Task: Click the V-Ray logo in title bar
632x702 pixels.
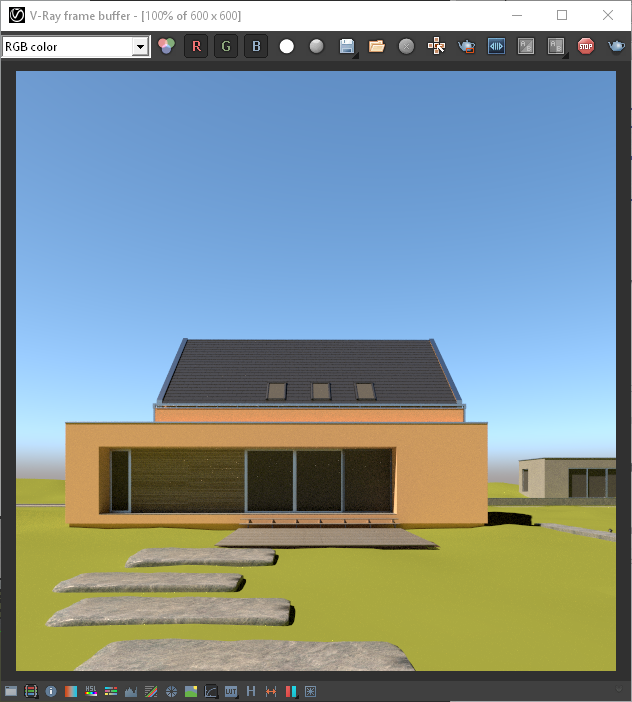Action: point(17,15)
